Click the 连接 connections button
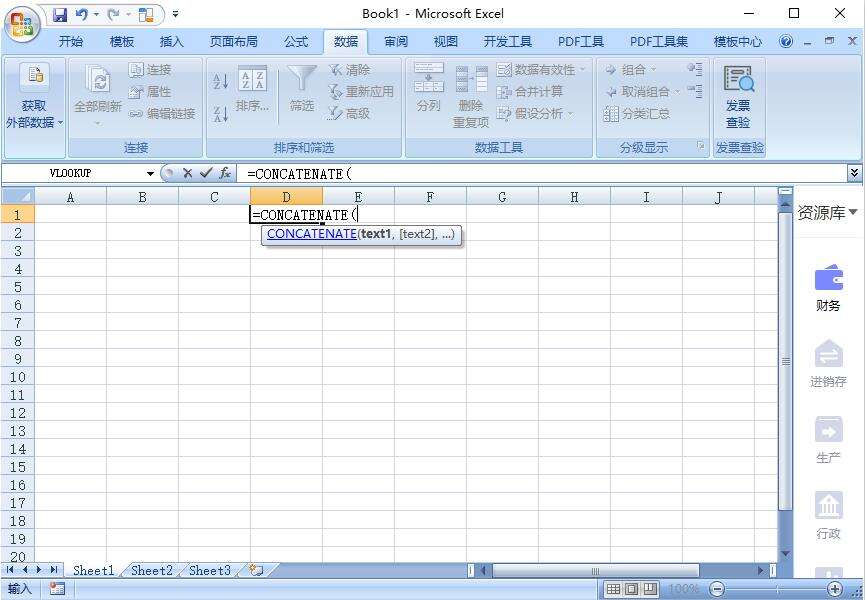The width and height of the screenshot is (865, 600). tap(150, 70)
